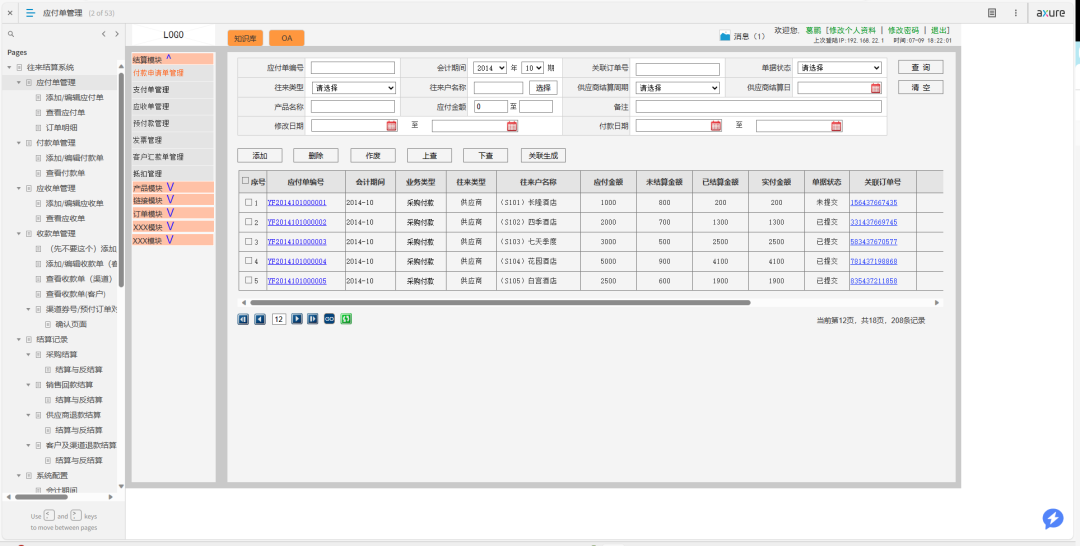1080x546 pixels.
Task: Click the 查询 search button
Action: pyautogui.click(x=920, y=67)
